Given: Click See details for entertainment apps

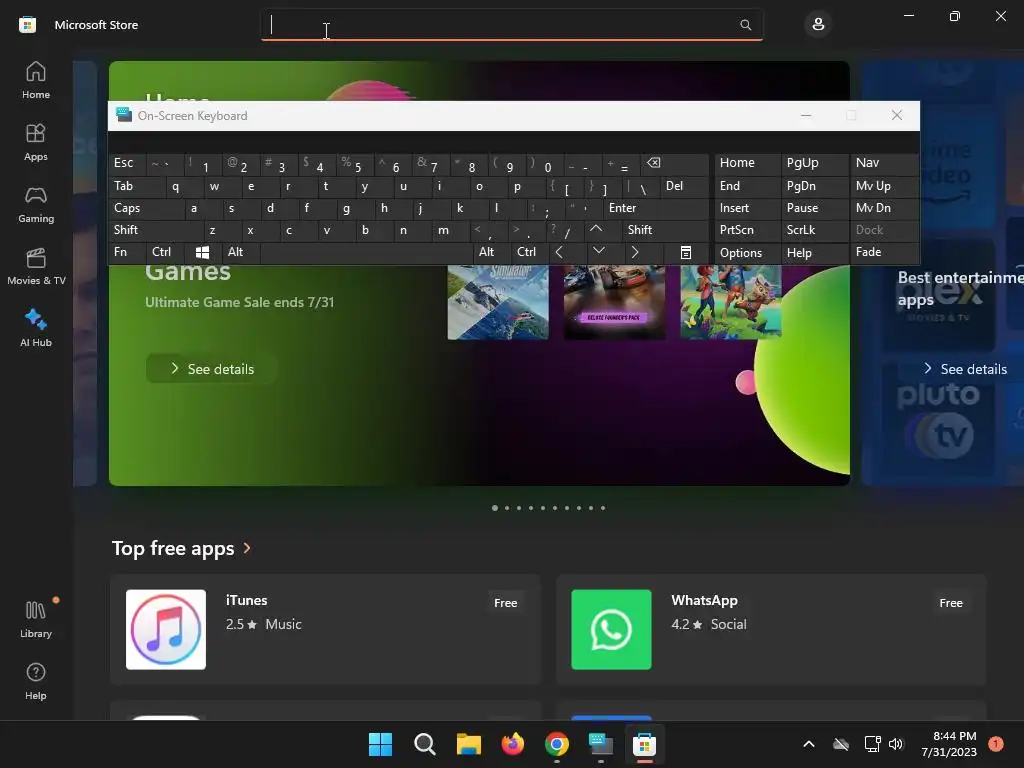Looking at the screenshot, I should pyautogui.click(x=965, y=369).
